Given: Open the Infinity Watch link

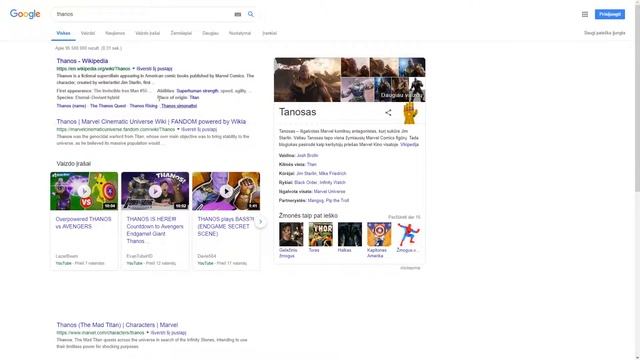Looking at the screenshot, I should pyautogui.click(x=332, y=182).
